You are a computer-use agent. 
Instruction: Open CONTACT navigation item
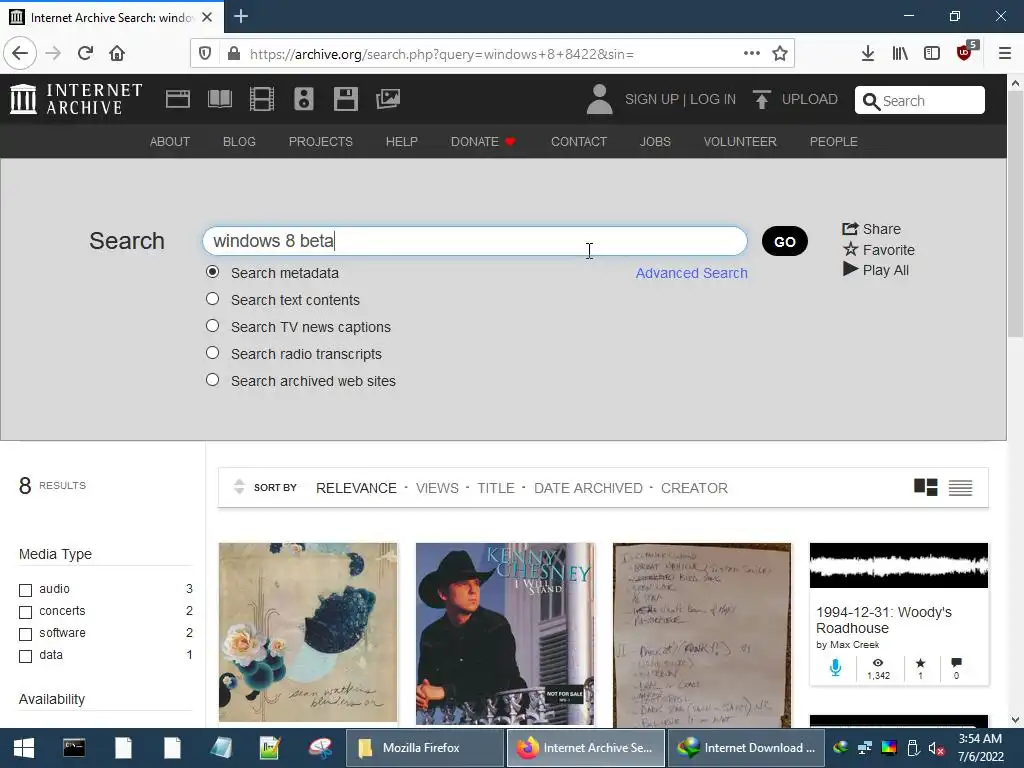(x=579, y=142)
